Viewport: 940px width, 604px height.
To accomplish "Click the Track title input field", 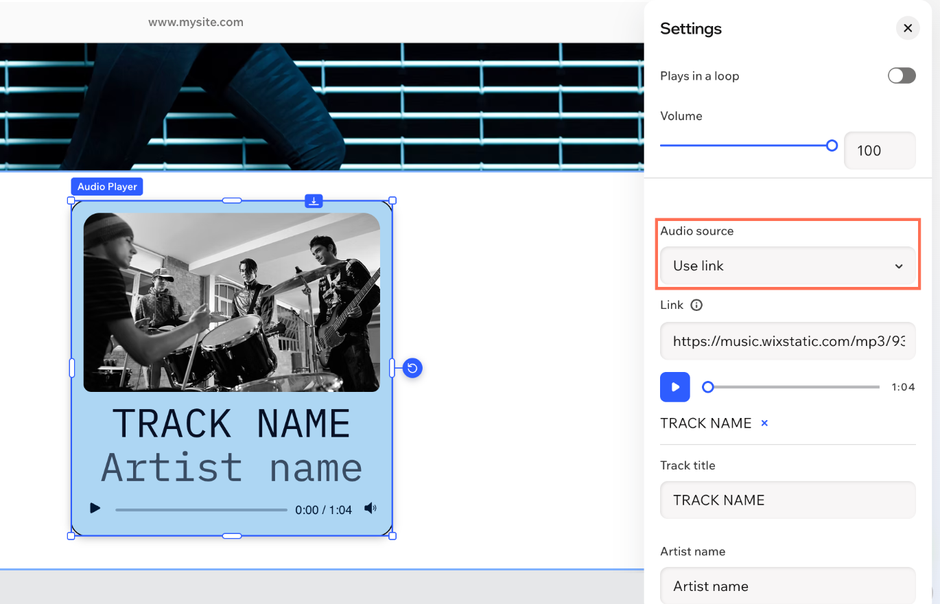I will tap(788, 500).
